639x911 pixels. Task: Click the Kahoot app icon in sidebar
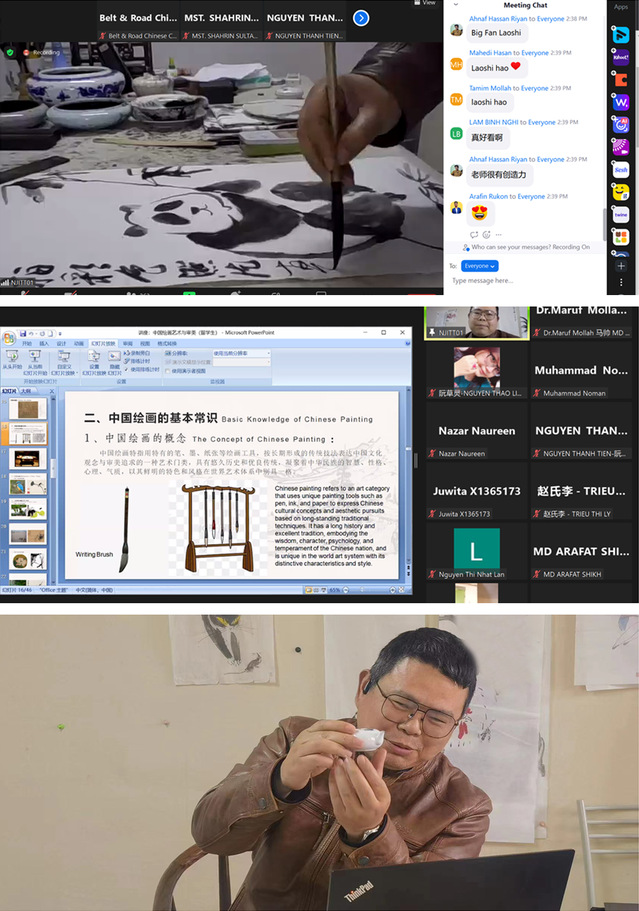[x=621, y=57]
